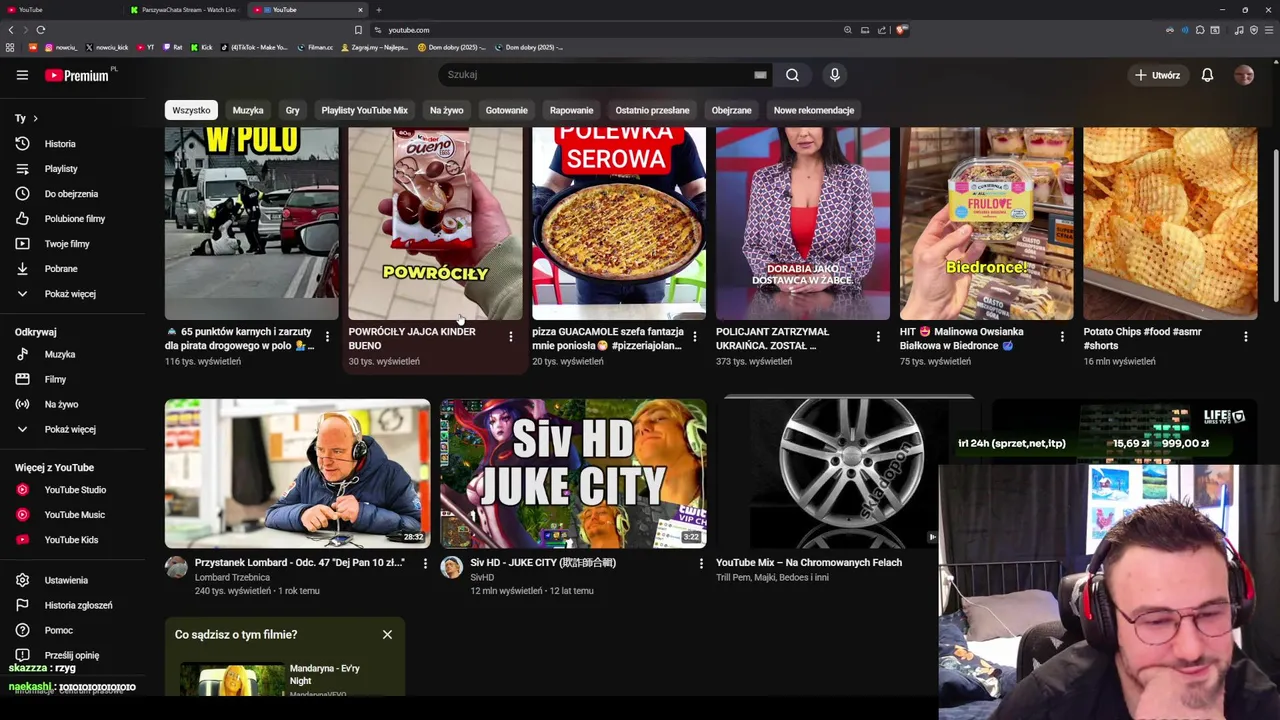The width and height of the screenshot is (1280, 720).
Task: Open Muzyka under Odkrywaj
Action: (x=59, y=354)
